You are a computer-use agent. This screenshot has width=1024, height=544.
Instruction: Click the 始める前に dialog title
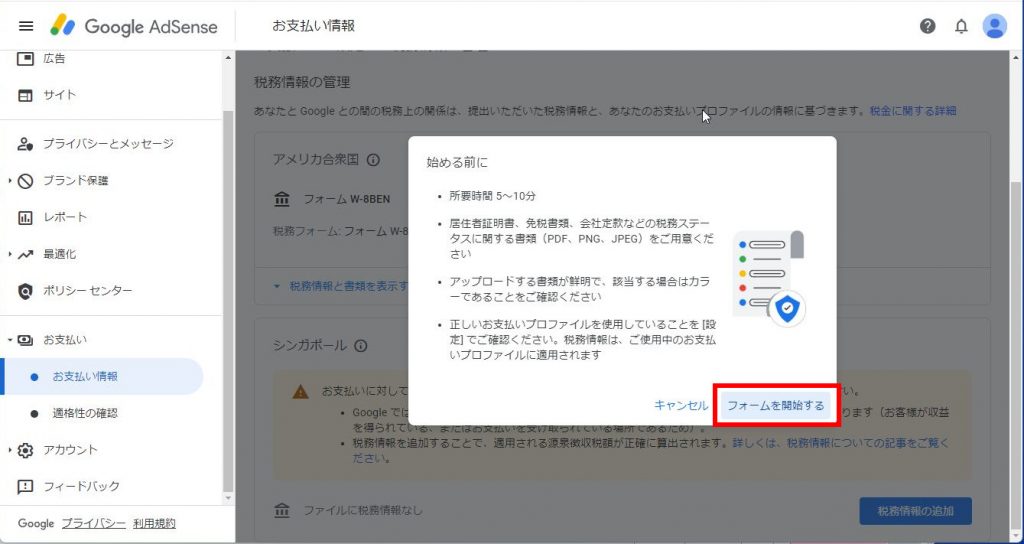[x=457, y=163]
